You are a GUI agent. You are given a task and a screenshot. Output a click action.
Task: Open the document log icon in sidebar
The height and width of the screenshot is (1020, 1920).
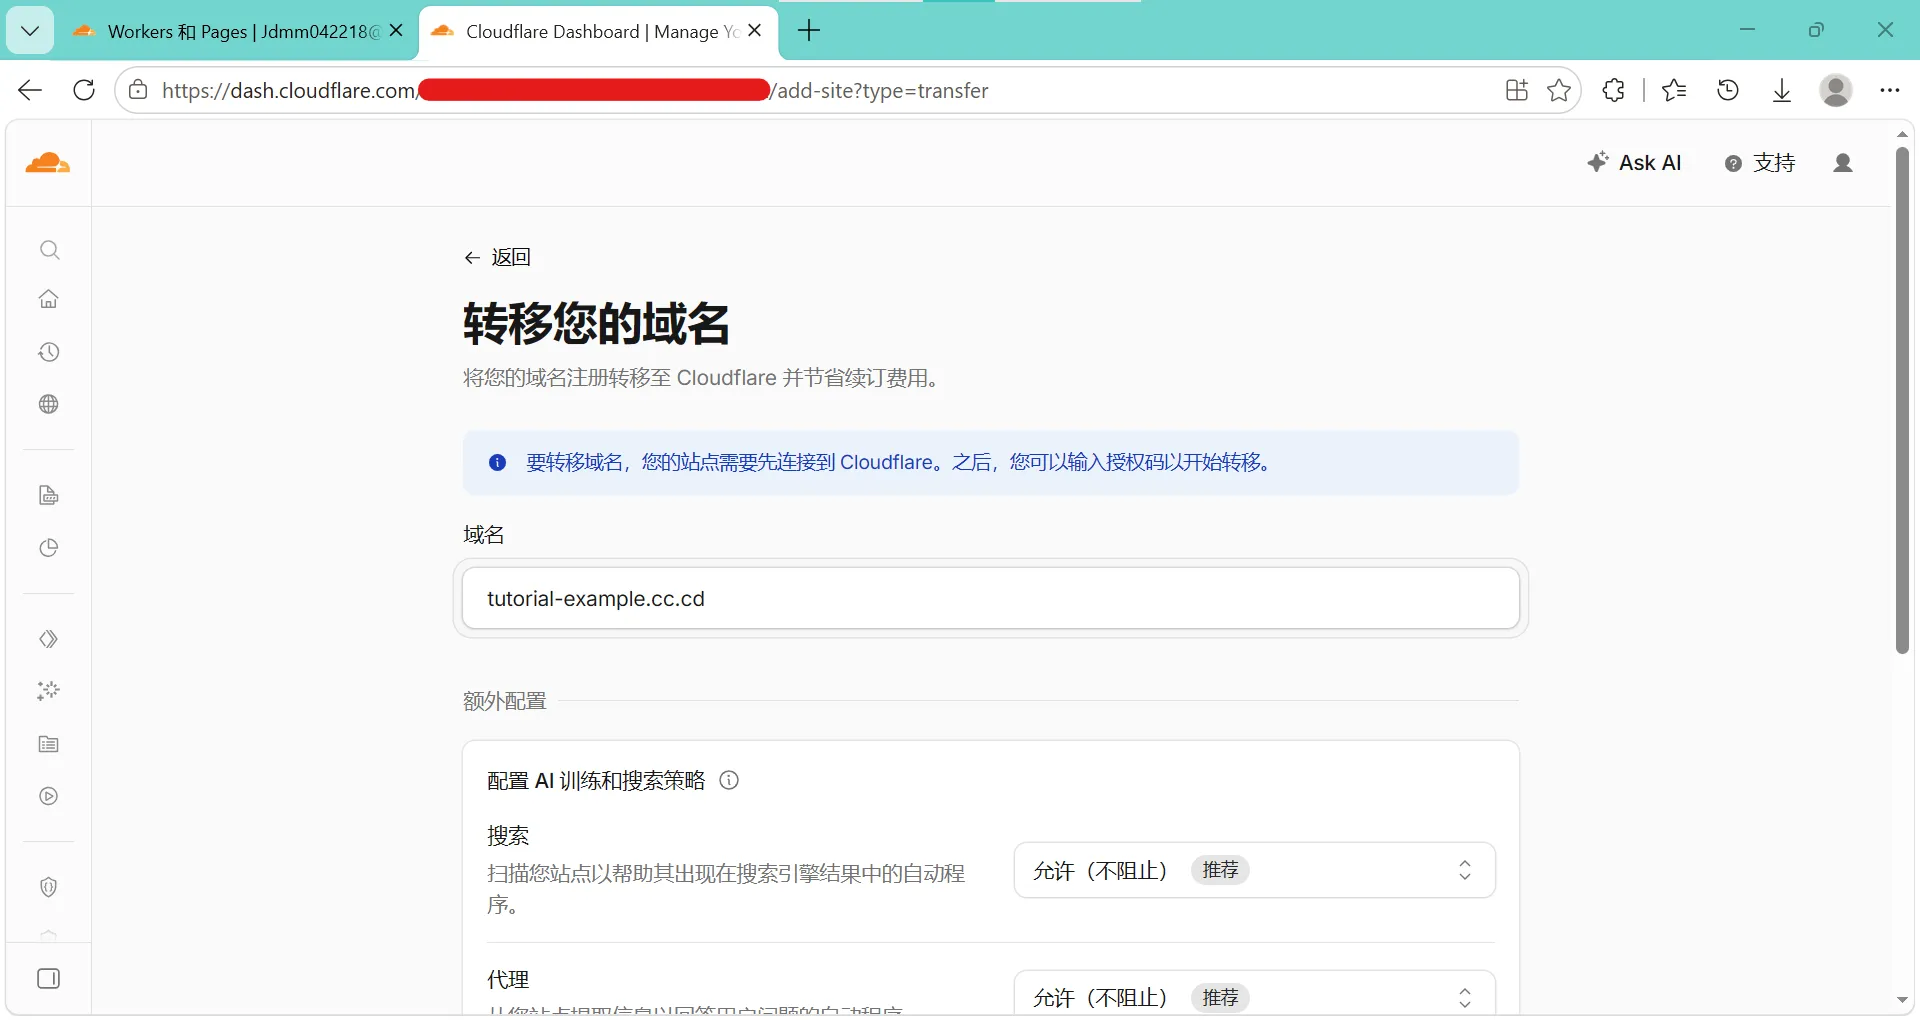(49, 496)
